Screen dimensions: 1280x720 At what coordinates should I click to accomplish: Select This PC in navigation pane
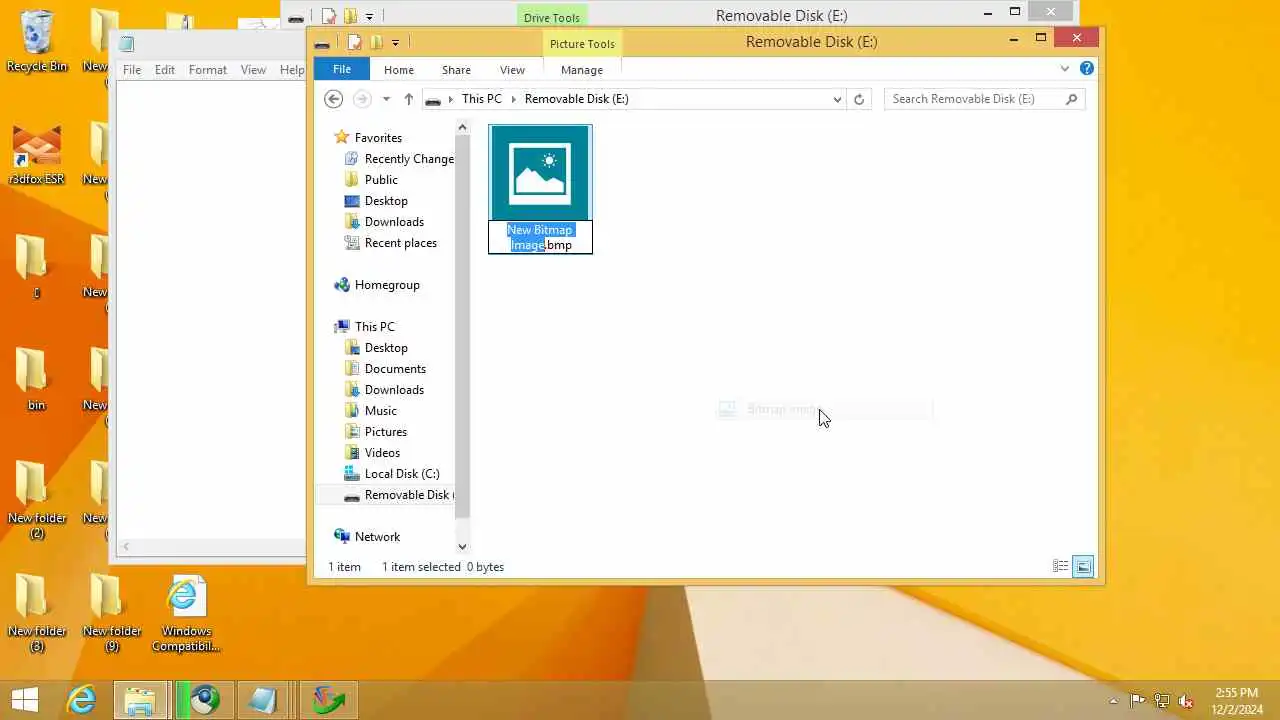click(x=375, y=327)
